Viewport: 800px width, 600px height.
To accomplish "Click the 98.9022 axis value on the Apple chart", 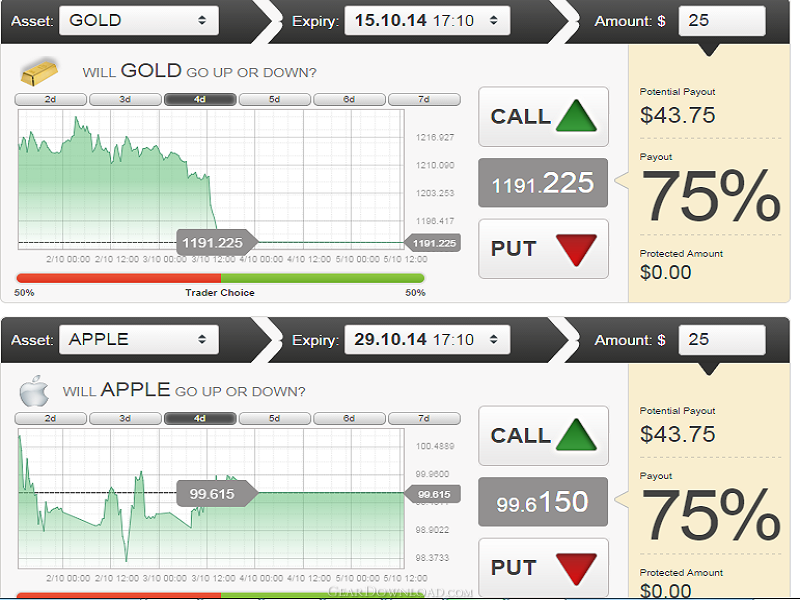I will click(x=432, y=530).
